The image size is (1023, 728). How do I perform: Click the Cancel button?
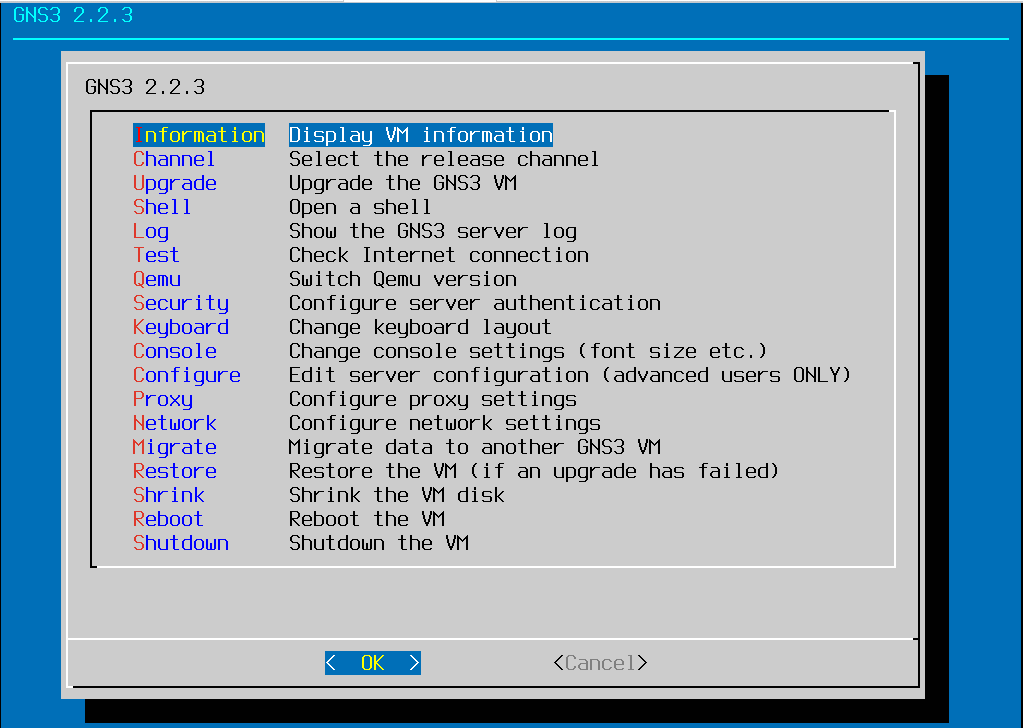(x=600, y=663)
